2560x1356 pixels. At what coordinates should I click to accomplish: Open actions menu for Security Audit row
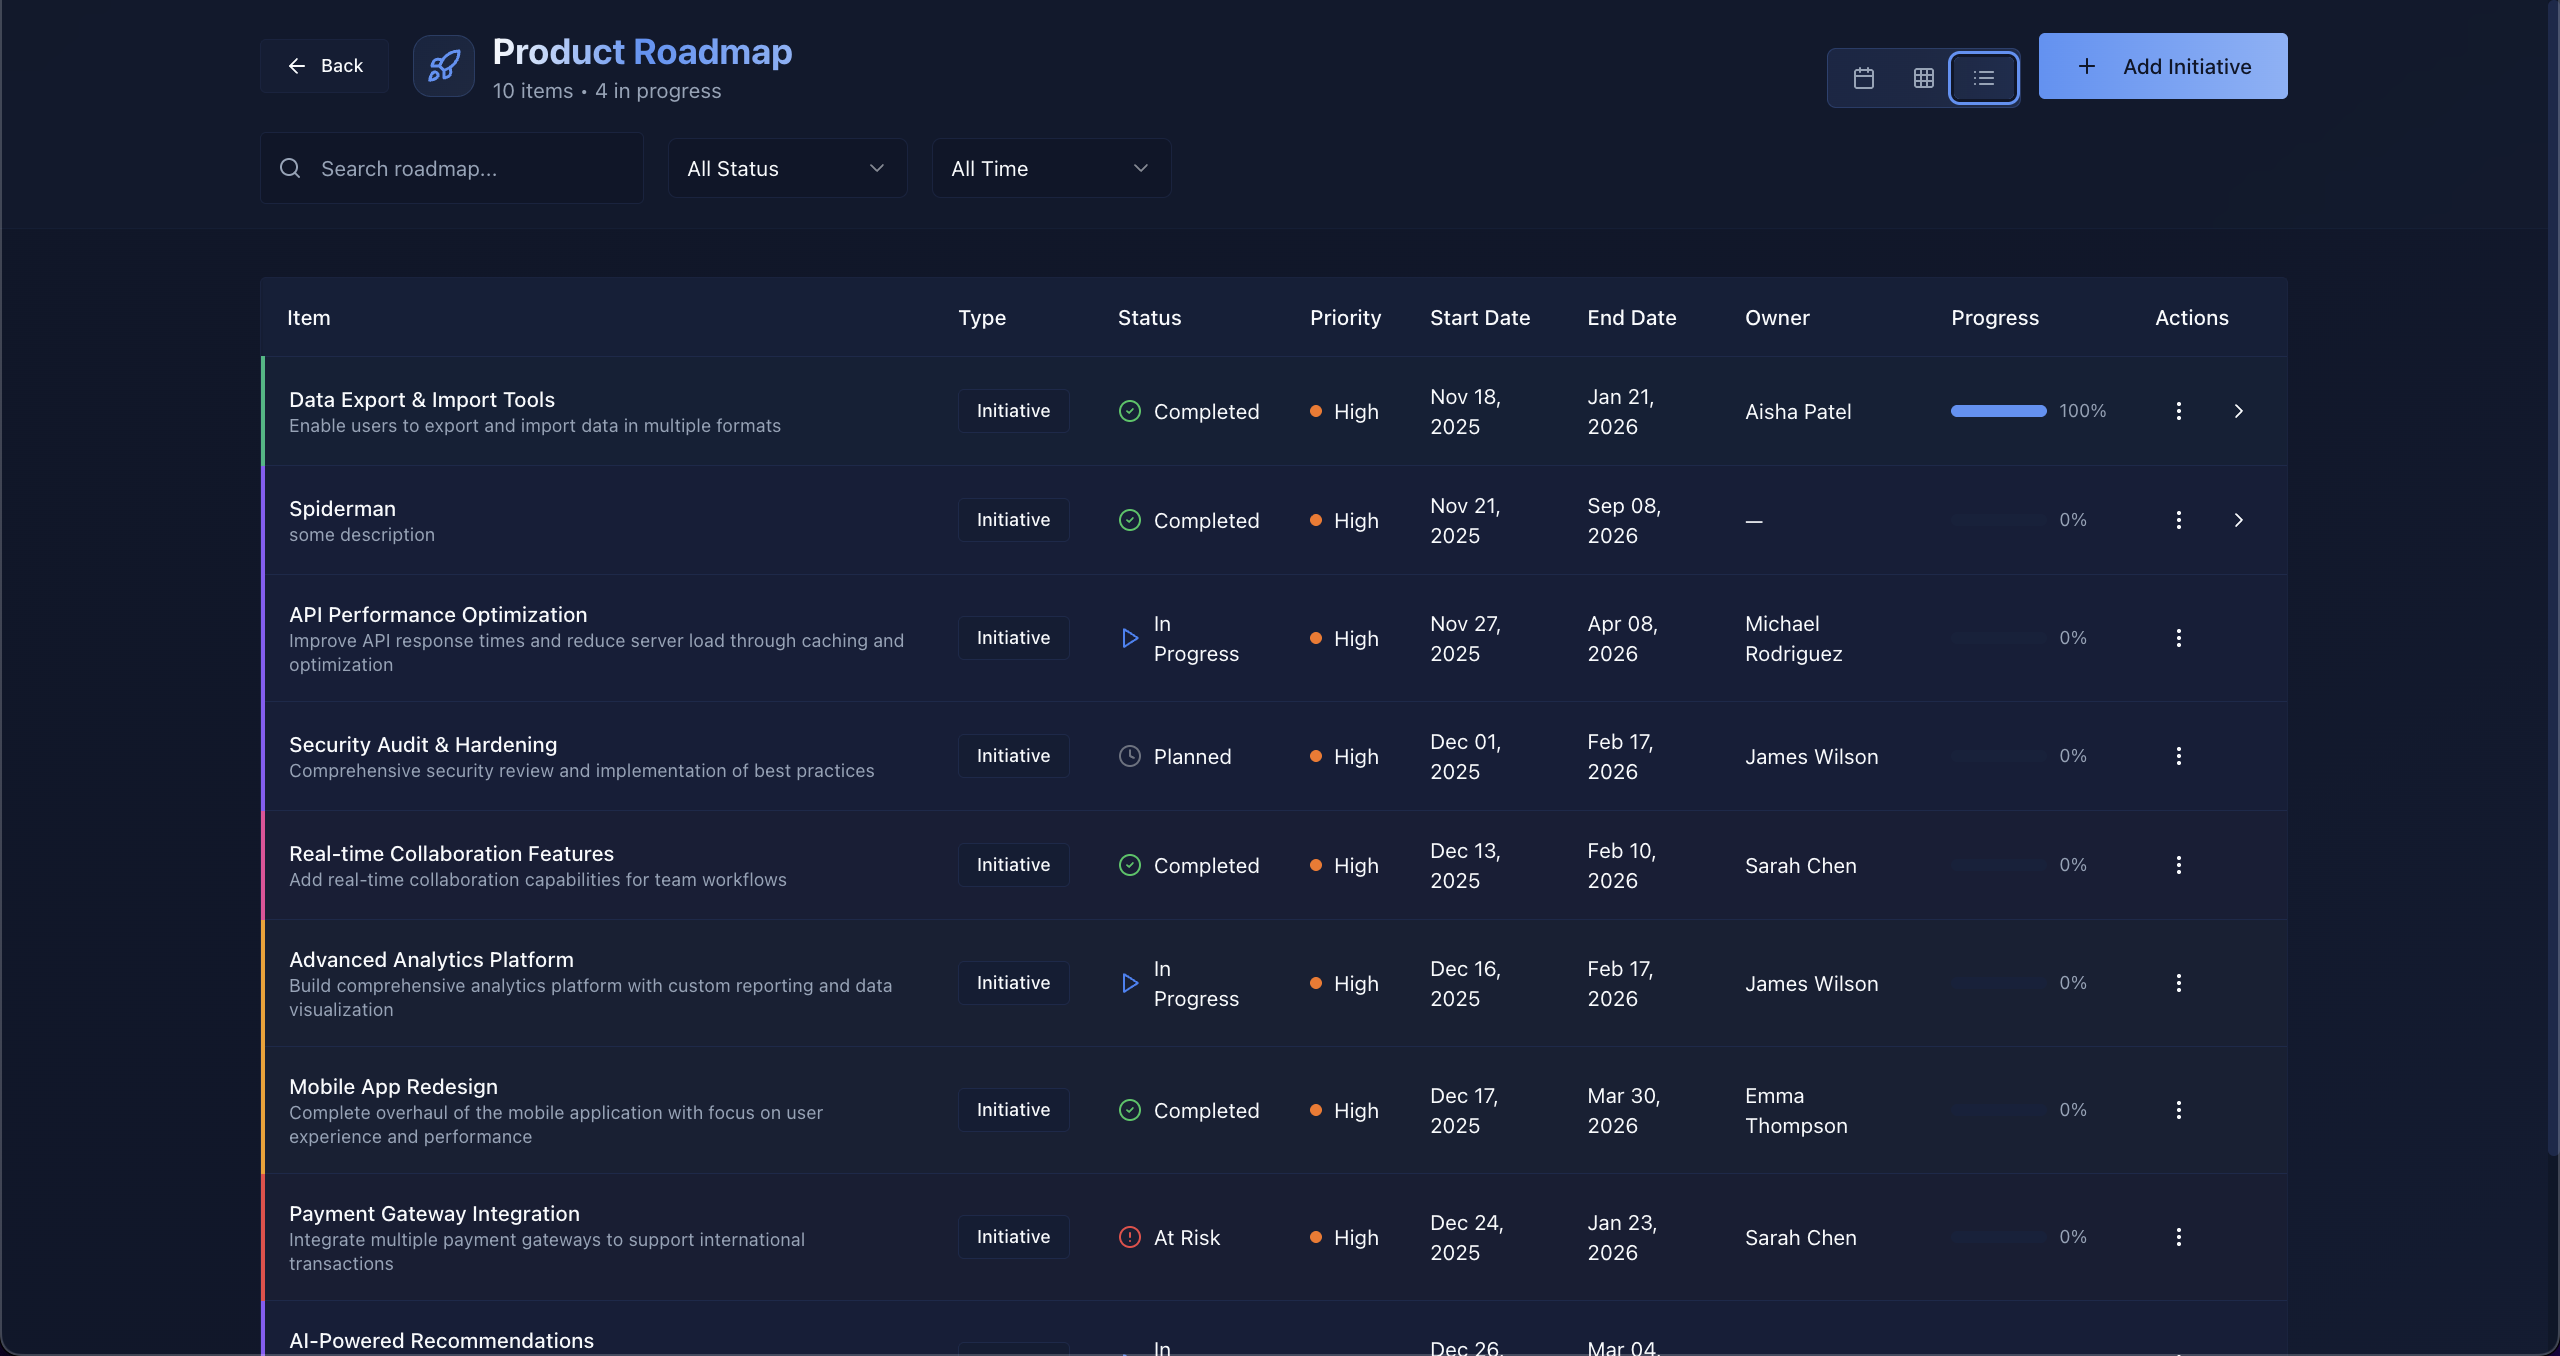pos(2178,756)
